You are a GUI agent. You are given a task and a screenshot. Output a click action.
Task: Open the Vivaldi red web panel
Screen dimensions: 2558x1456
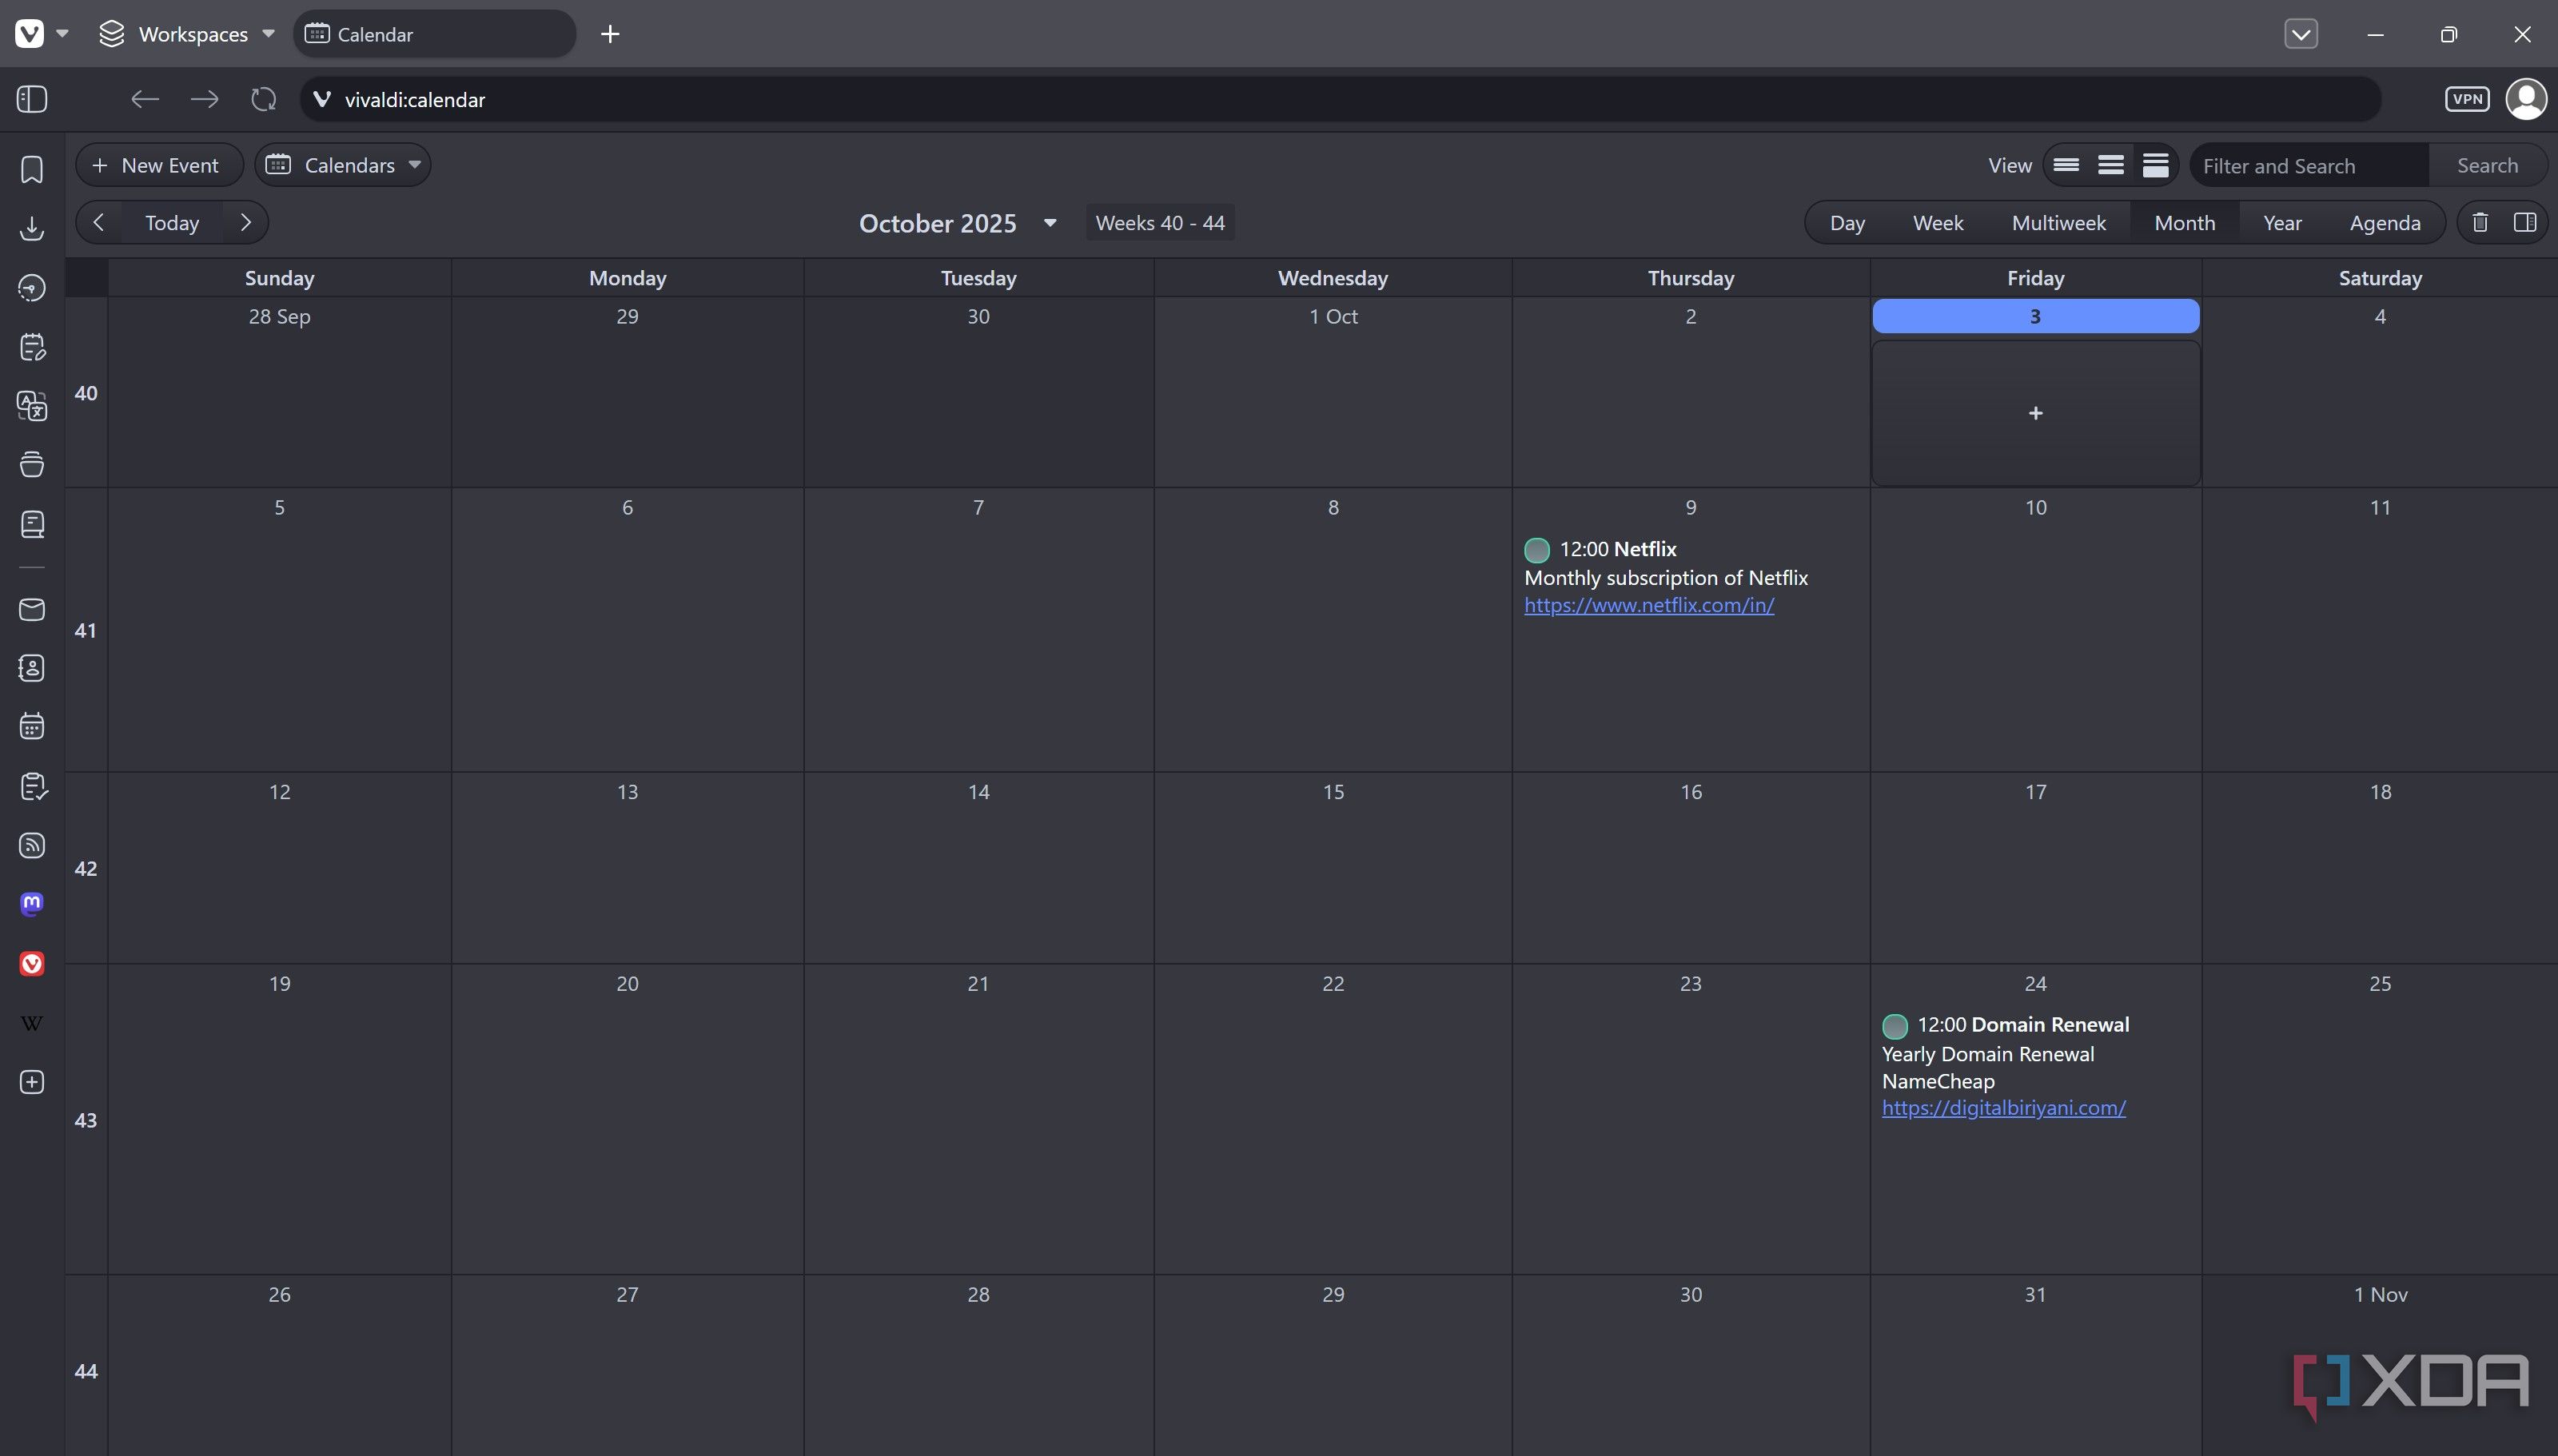point(32,963)
